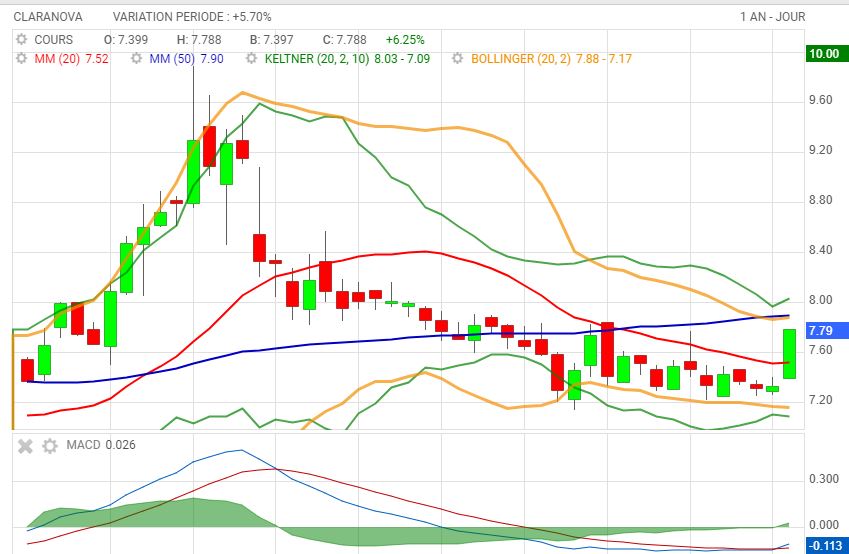Open gear icon for MM (20) indicator

21,58
